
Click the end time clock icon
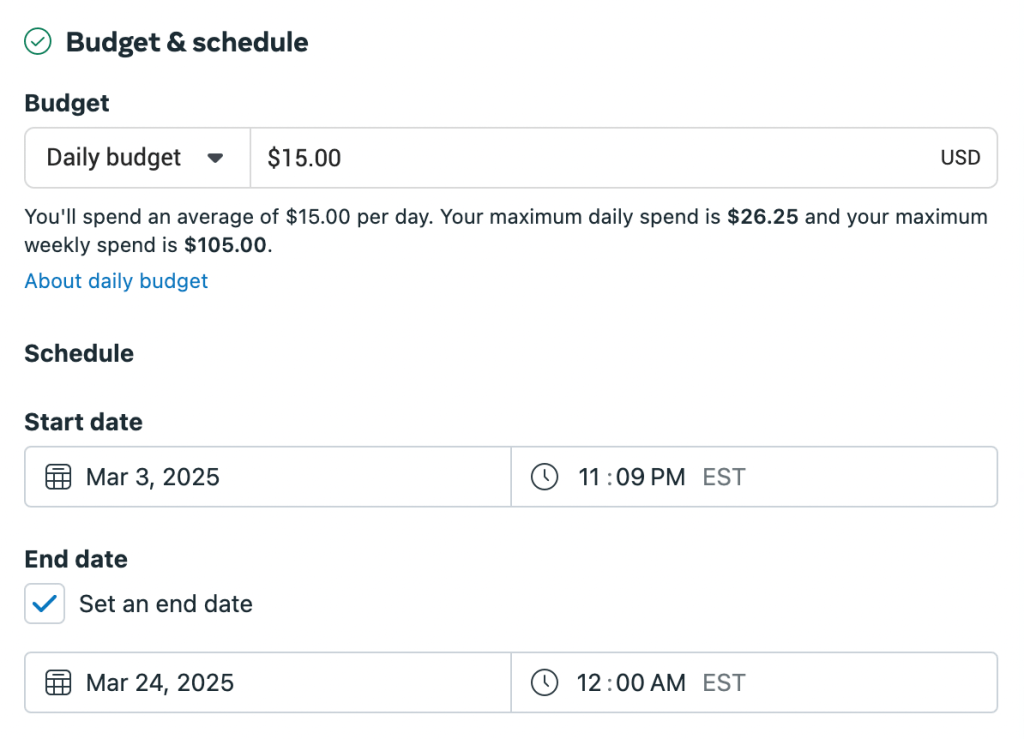[544, 683]
